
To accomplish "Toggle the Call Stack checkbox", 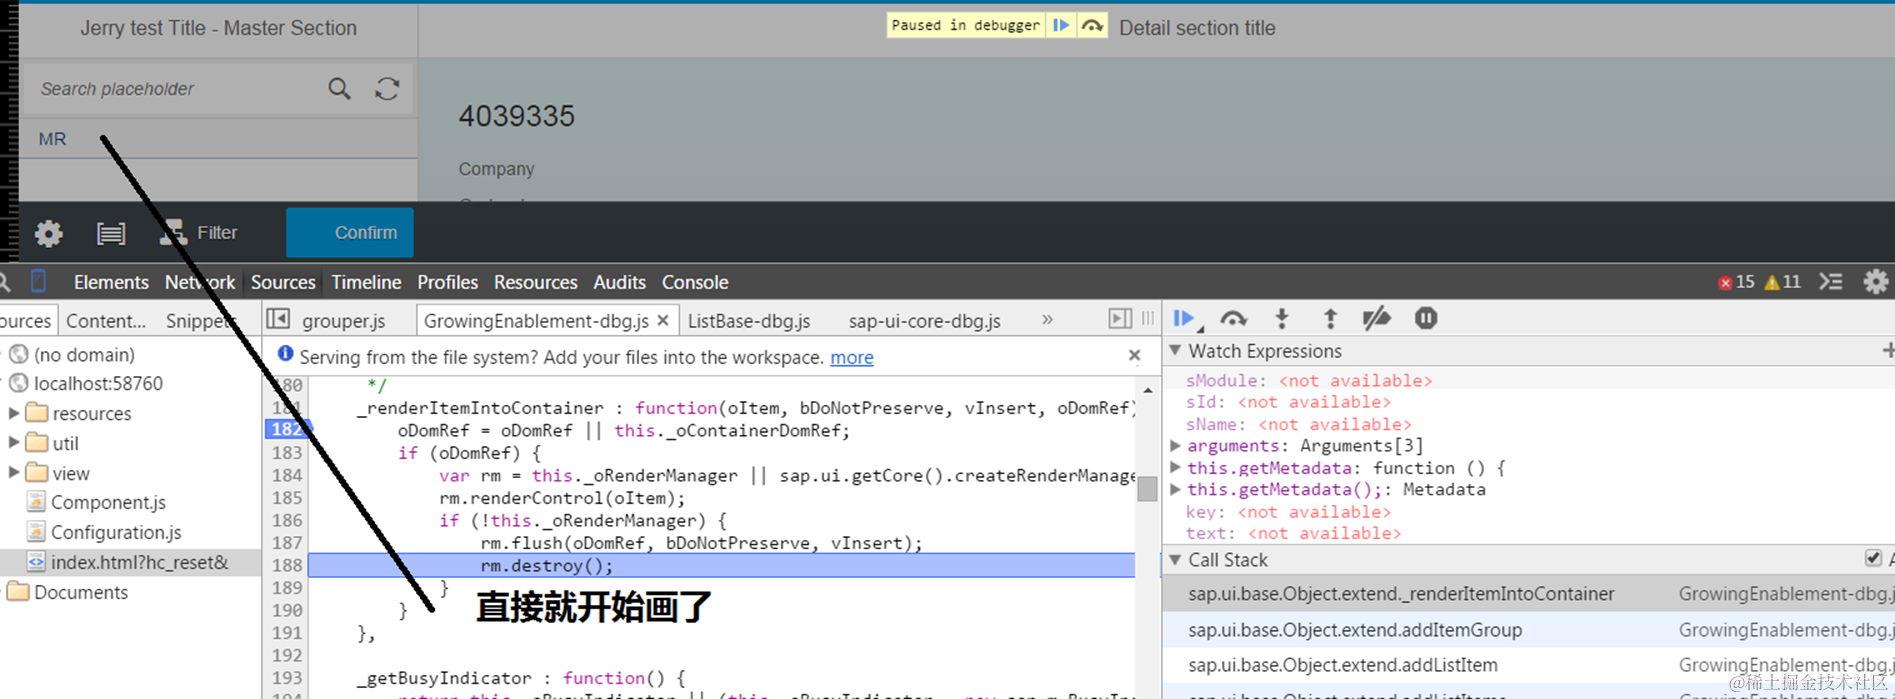I will (x=1873, y=558).
